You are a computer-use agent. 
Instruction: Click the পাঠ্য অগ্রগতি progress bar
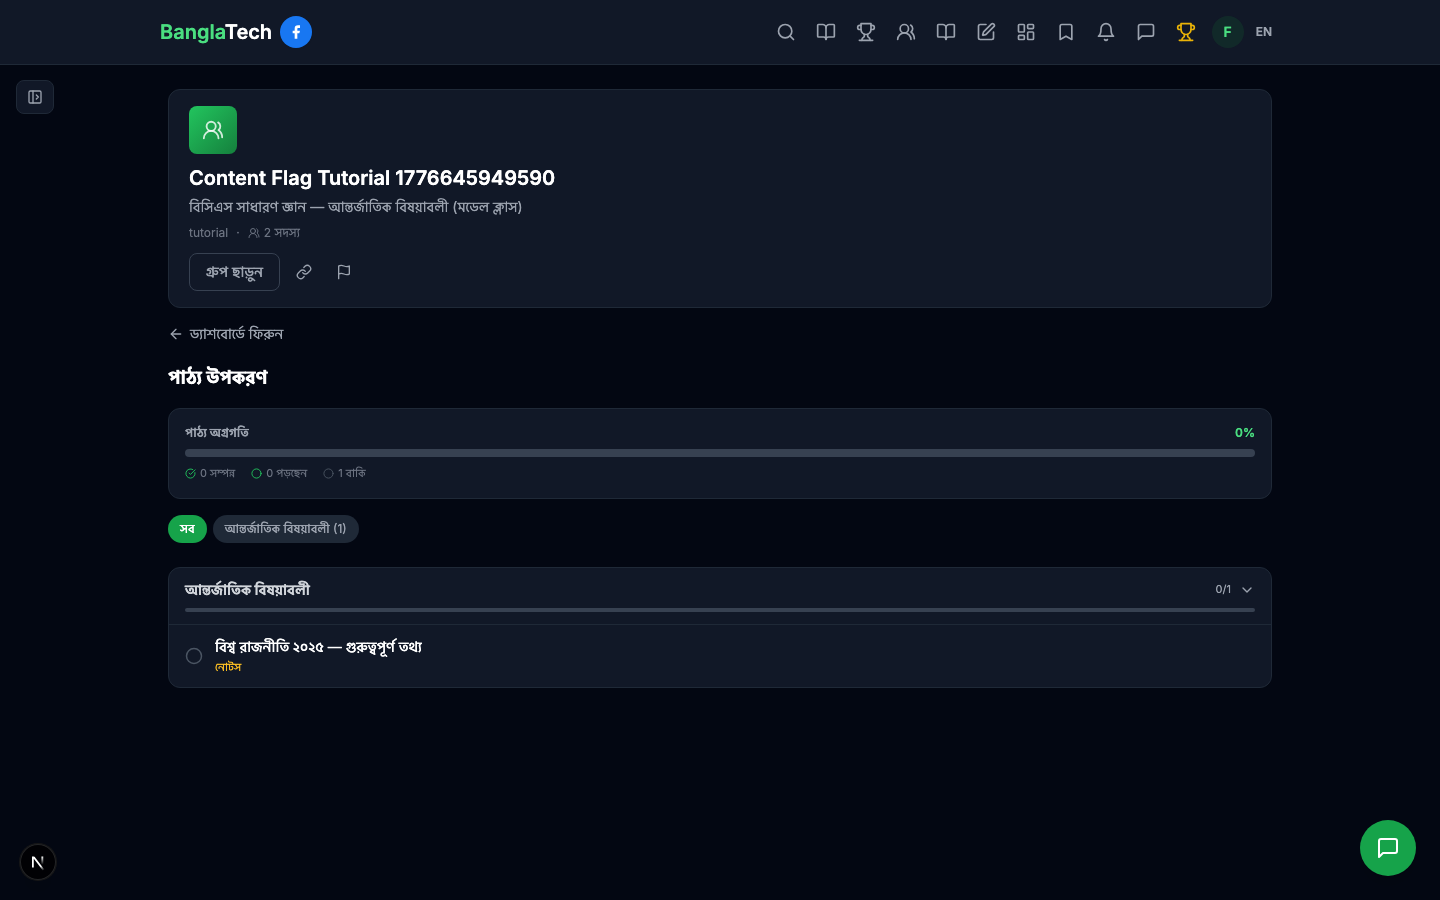719,452
